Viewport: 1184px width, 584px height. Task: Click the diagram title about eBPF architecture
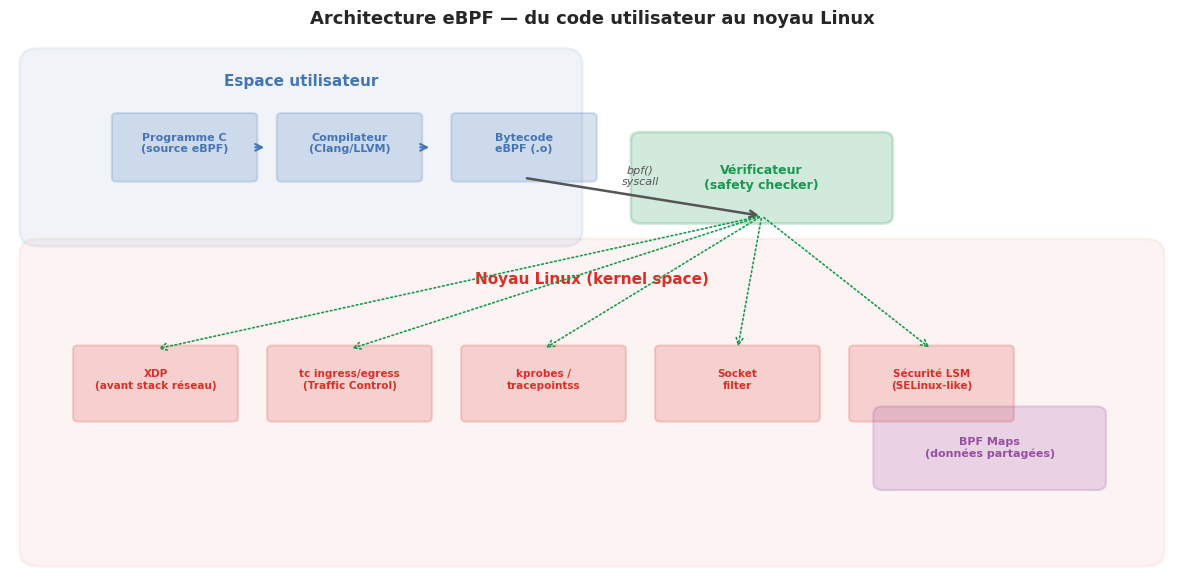coord(592,19)
